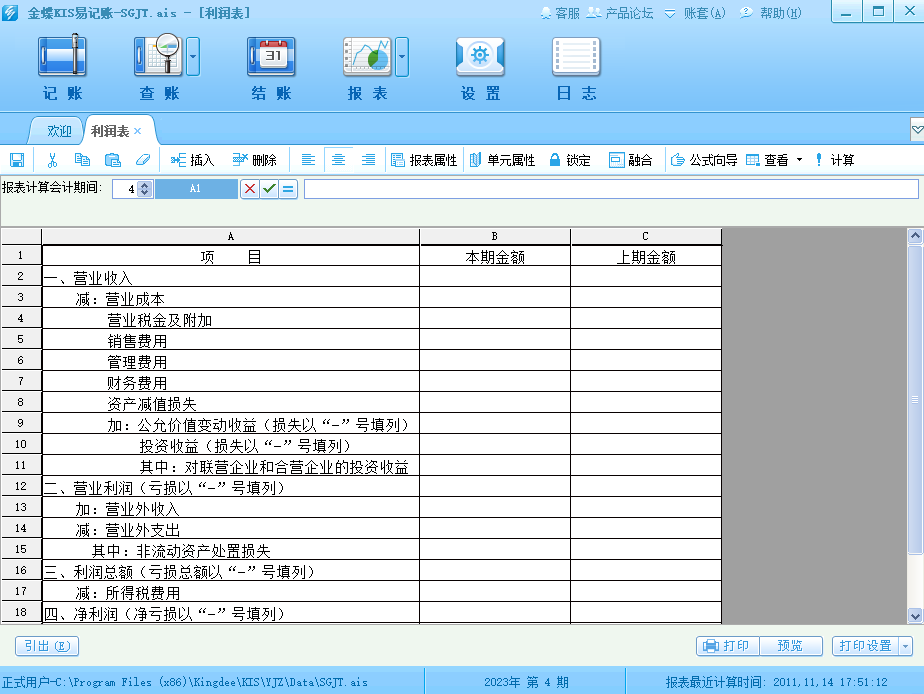Open the 日志 log module
Screen dimensions: 924x694
coord(576,68)
